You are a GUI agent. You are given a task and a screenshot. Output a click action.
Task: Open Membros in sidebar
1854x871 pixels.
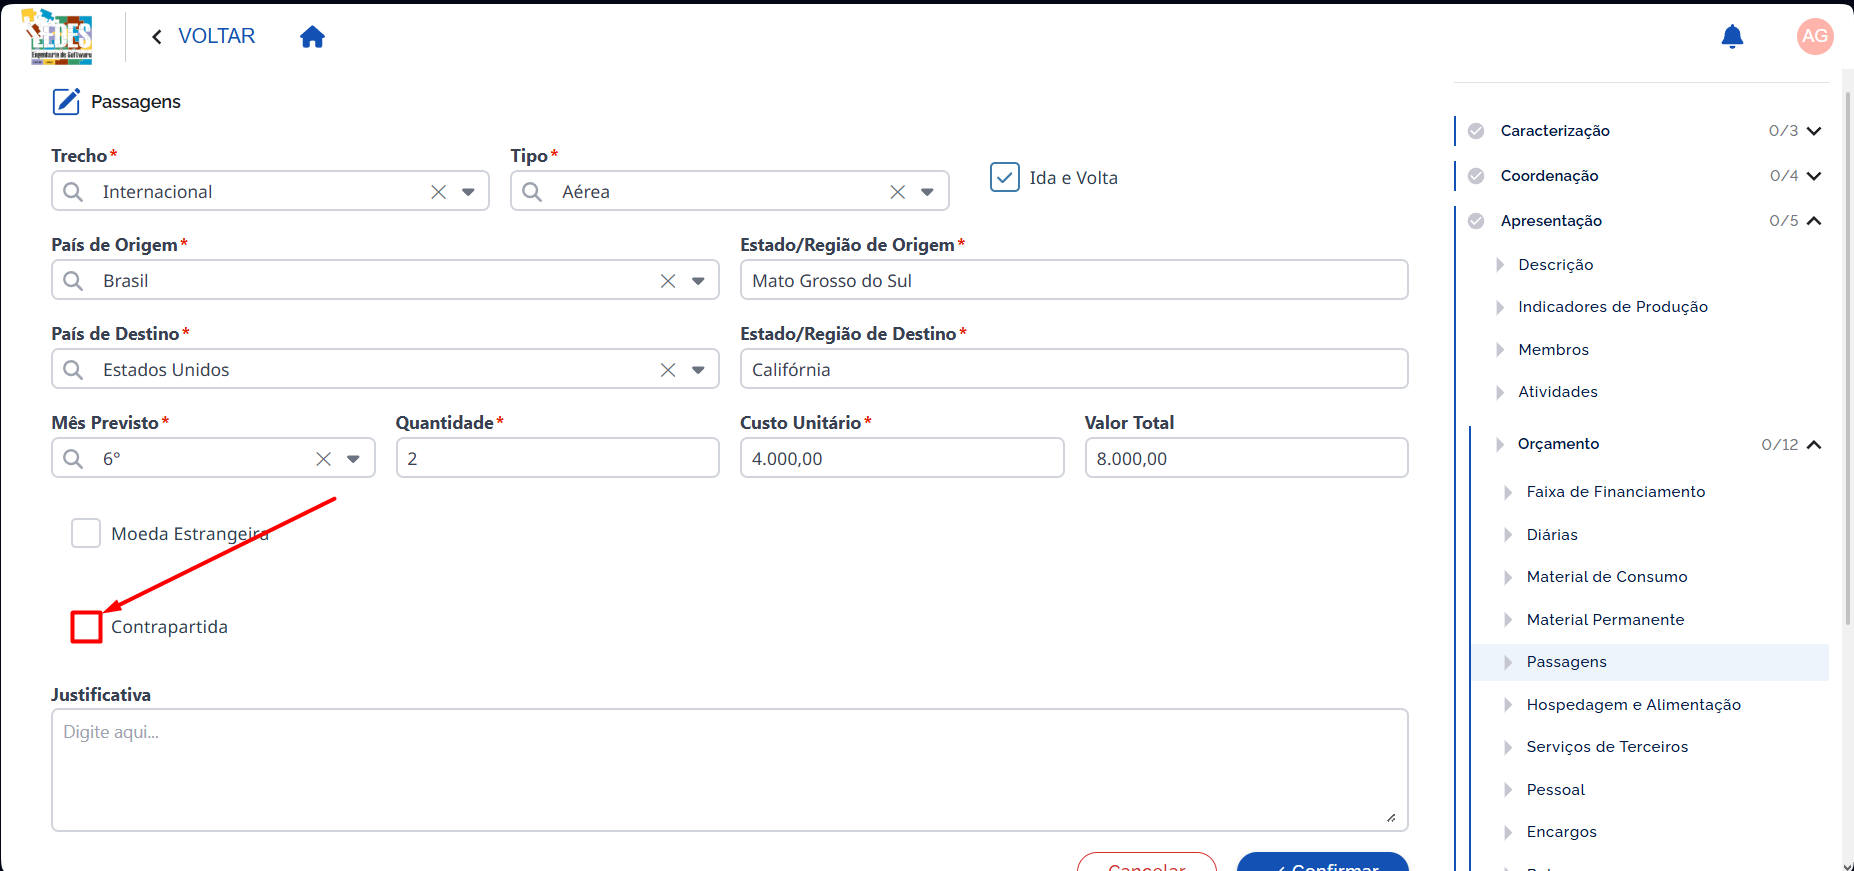pos(1553,350)
